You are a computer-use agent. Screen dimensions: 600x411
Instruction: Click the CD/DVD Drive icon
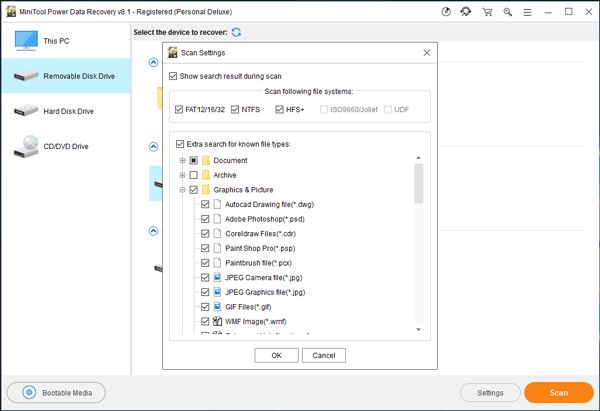point(26,146)
